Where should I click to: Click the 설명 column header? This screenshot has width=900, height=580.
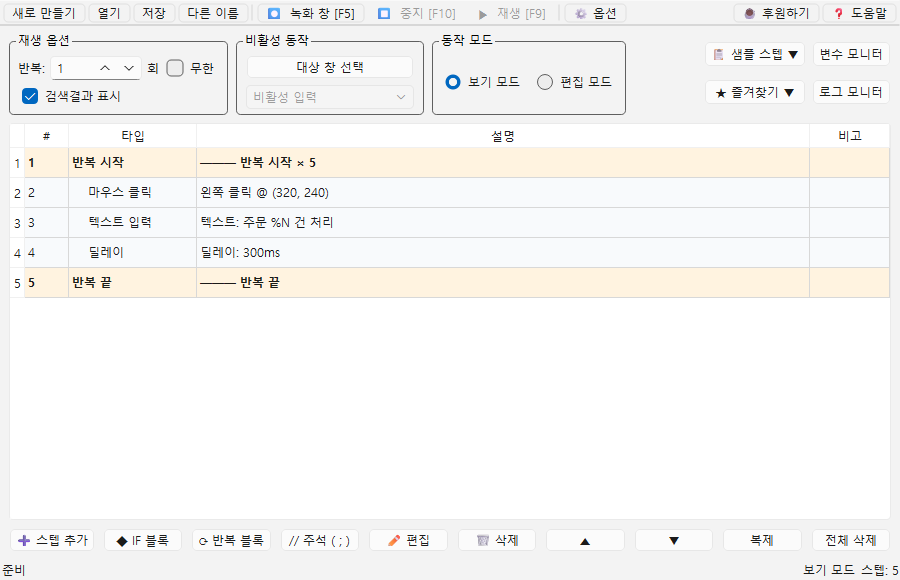pyautogui.click(x=503, y=136)
